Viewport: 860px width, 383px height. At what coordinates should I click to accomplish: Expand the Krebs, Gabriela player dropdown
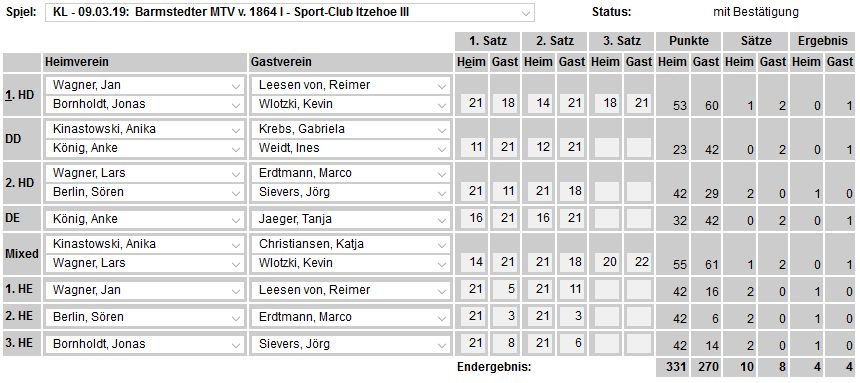point(350,129)
